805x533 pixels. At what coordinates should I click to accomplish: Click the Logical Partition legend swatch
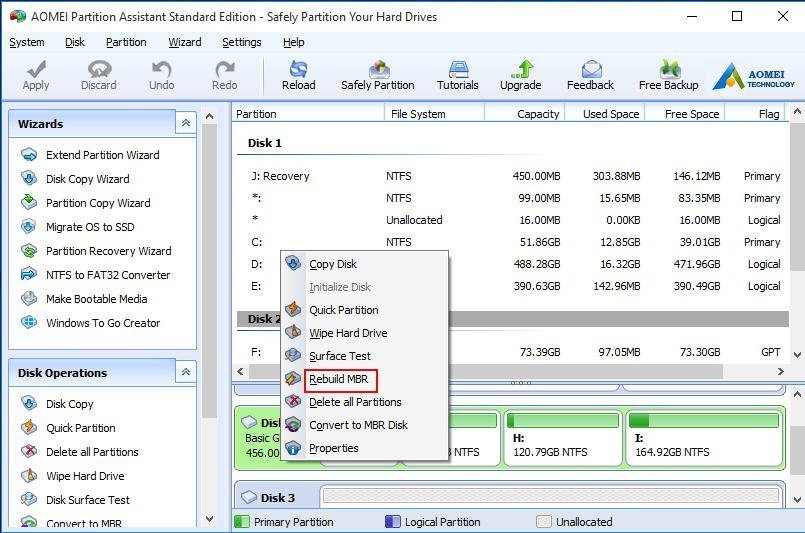[x=392, y=522]
